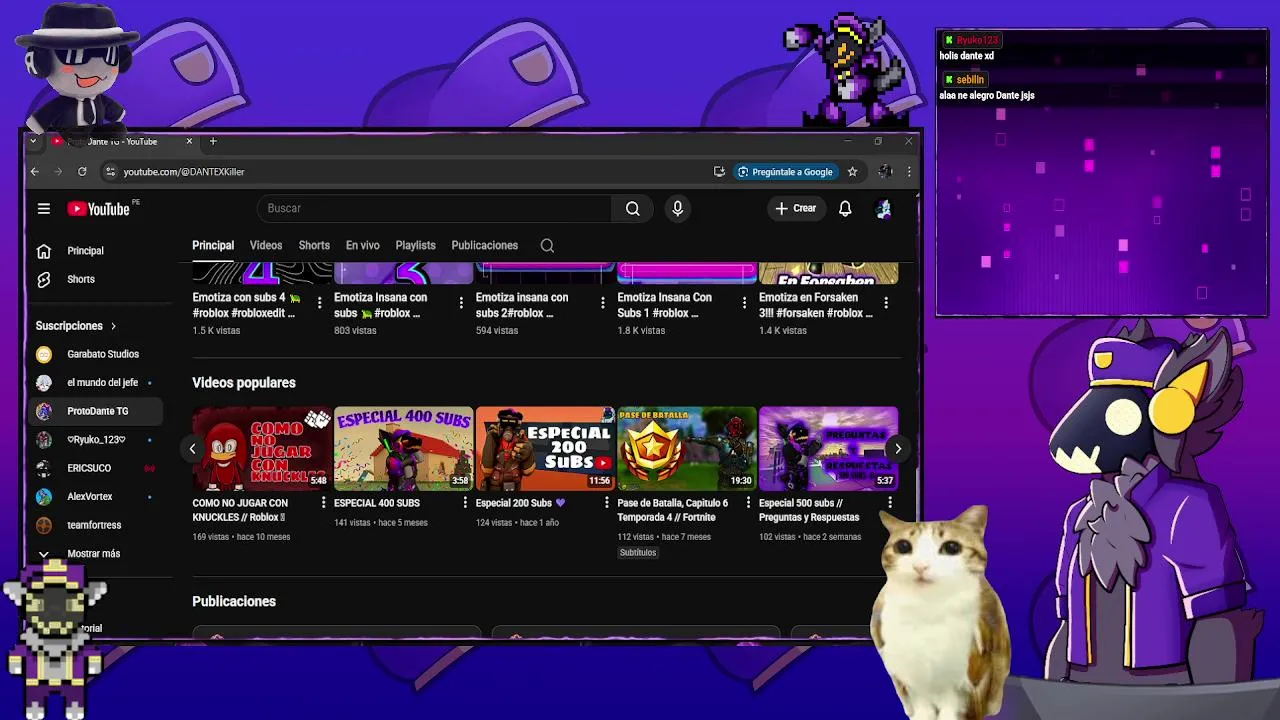Open options for Emotiza insana con subs 2
This screenshot has height=720, width=1280.
603,302
